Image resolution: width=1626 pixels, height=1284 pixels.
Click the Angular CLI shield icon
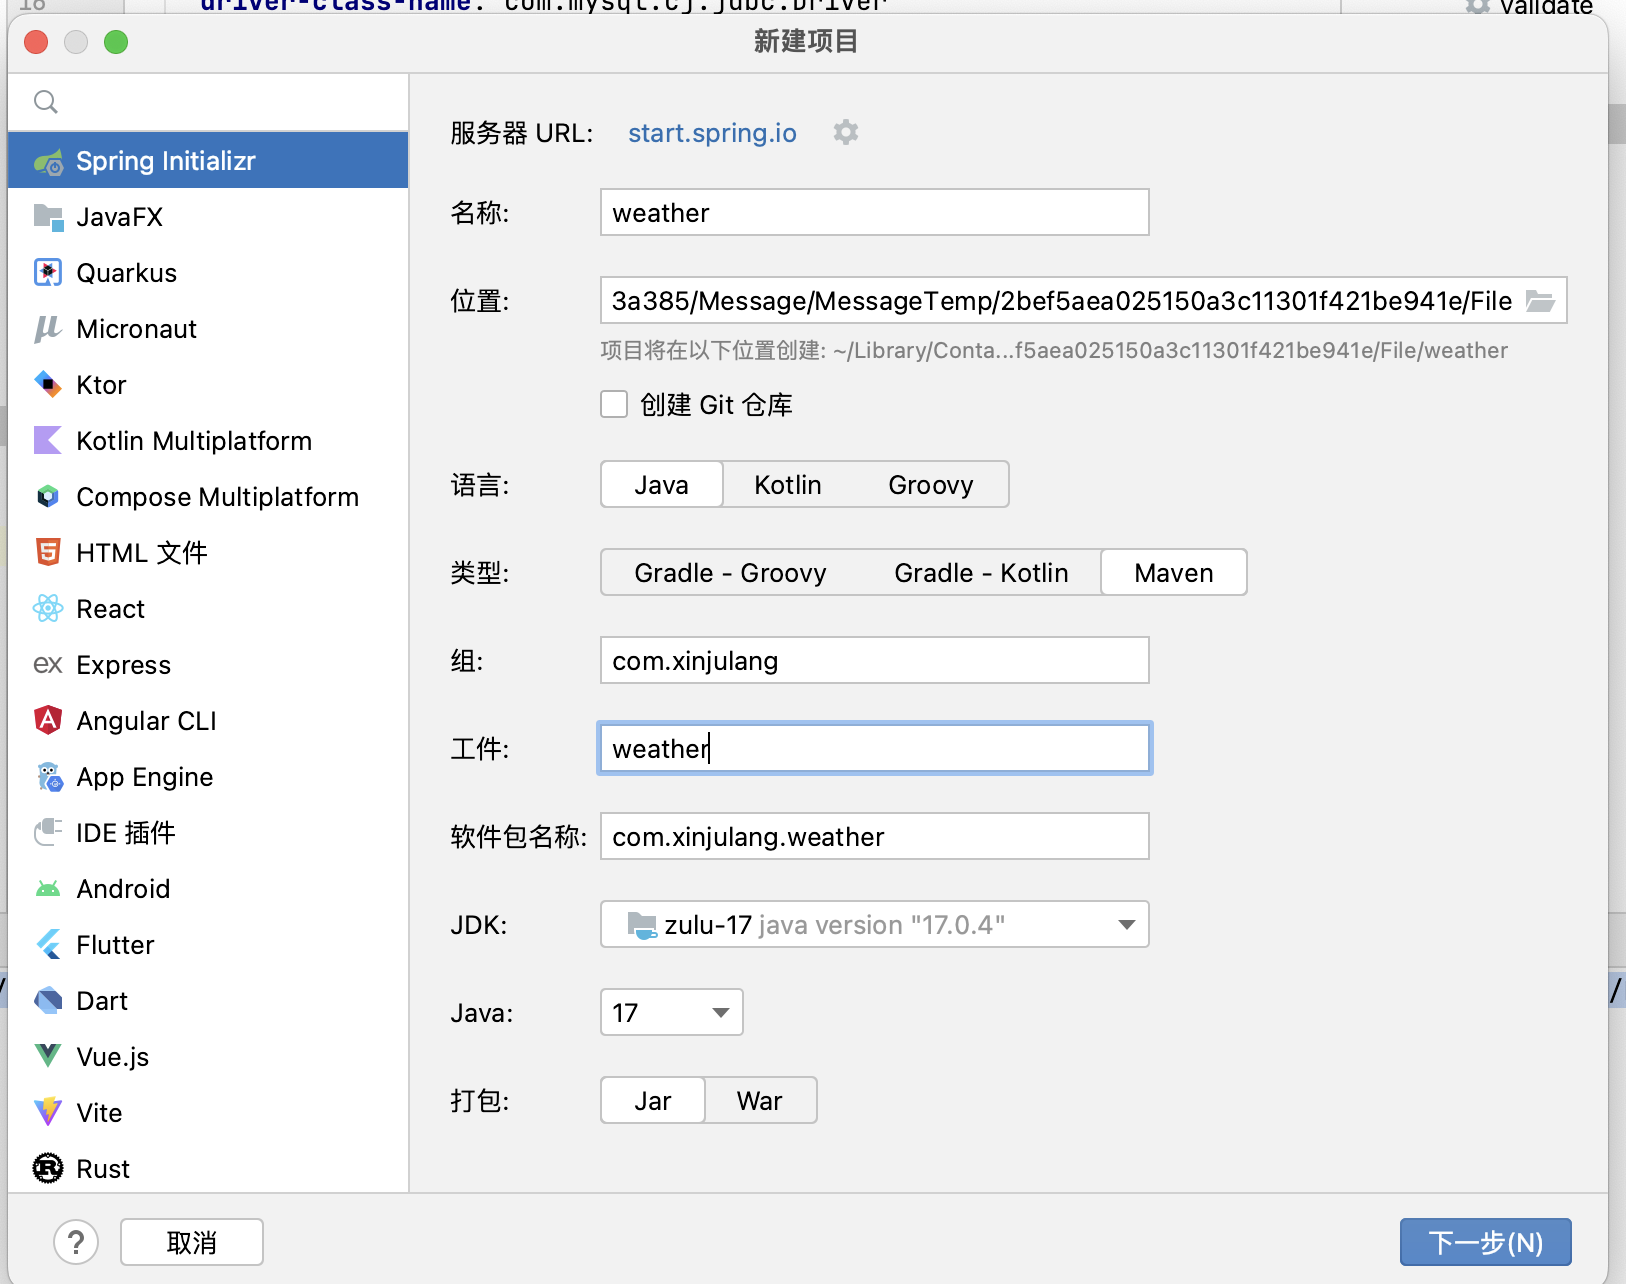click(48, 721)
